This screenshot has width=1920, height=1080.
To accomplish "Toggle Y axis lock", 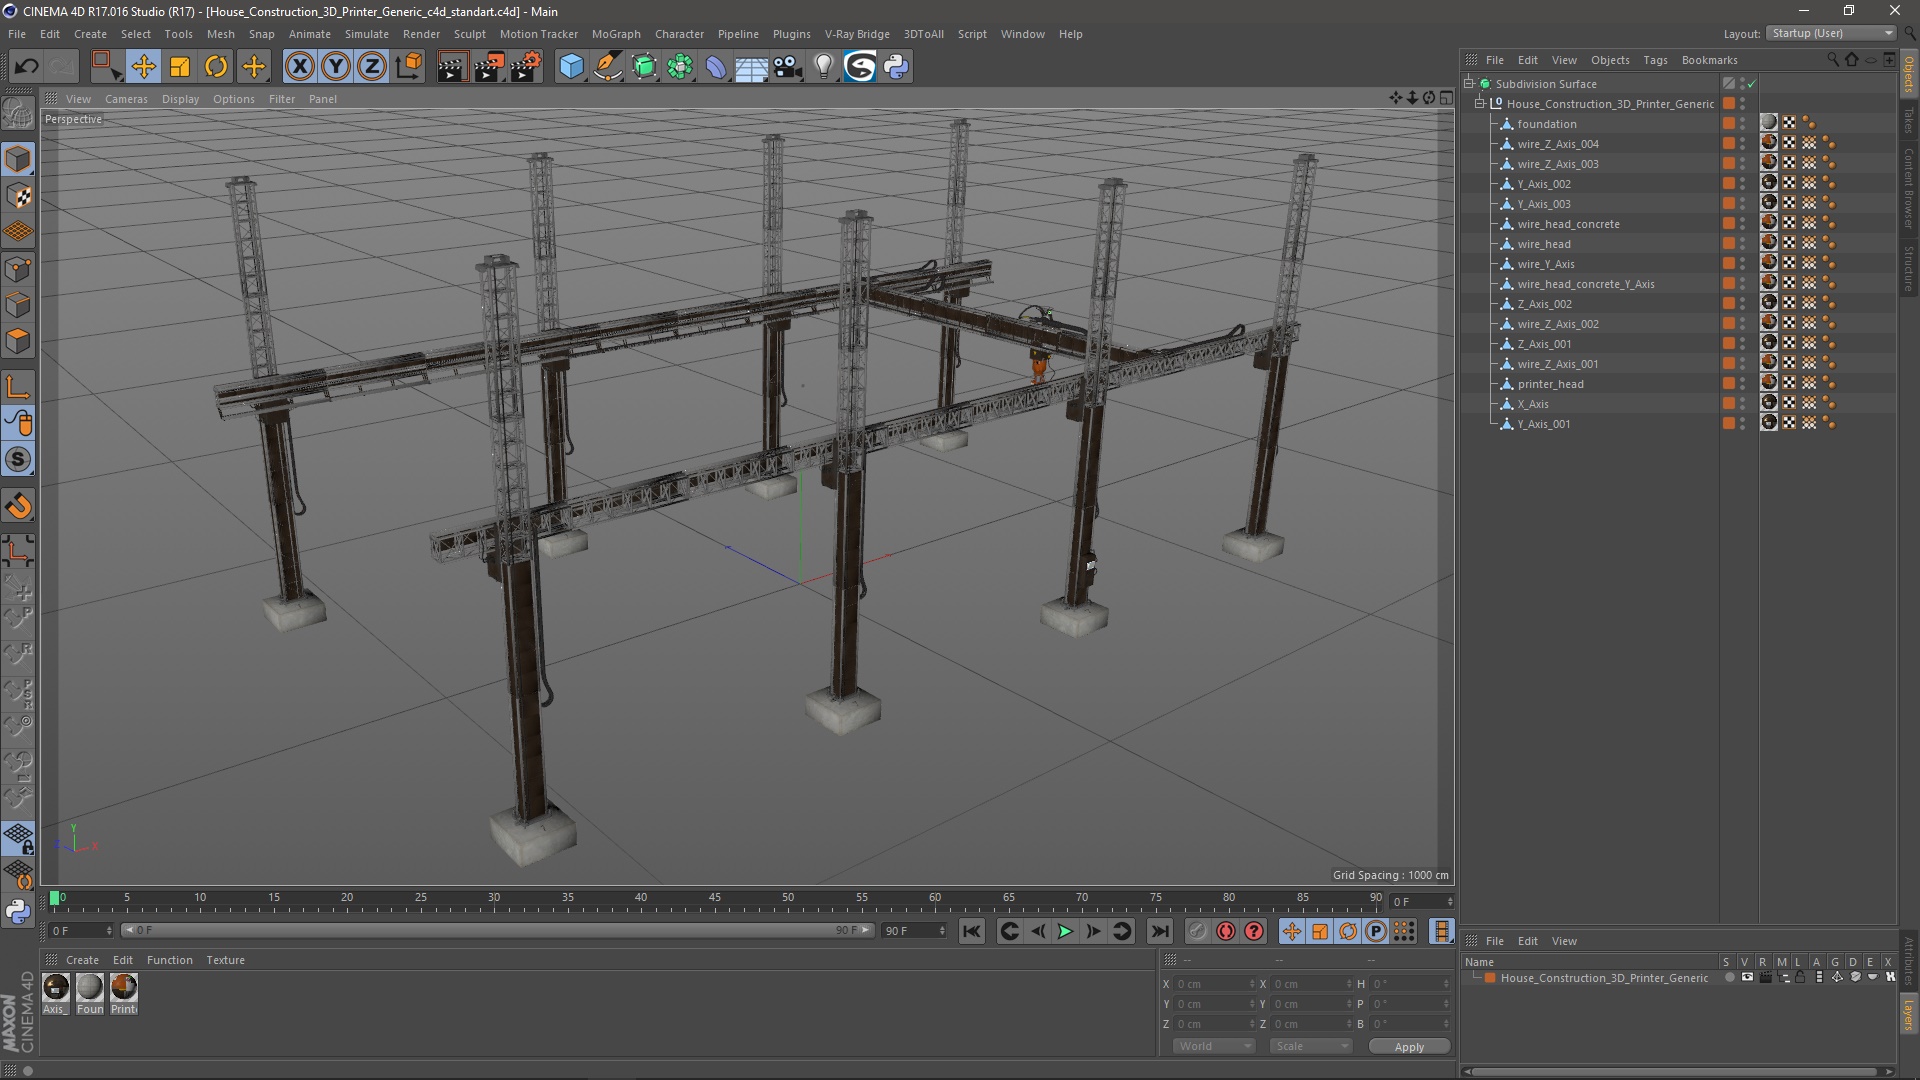I will (x=336, y=67).
